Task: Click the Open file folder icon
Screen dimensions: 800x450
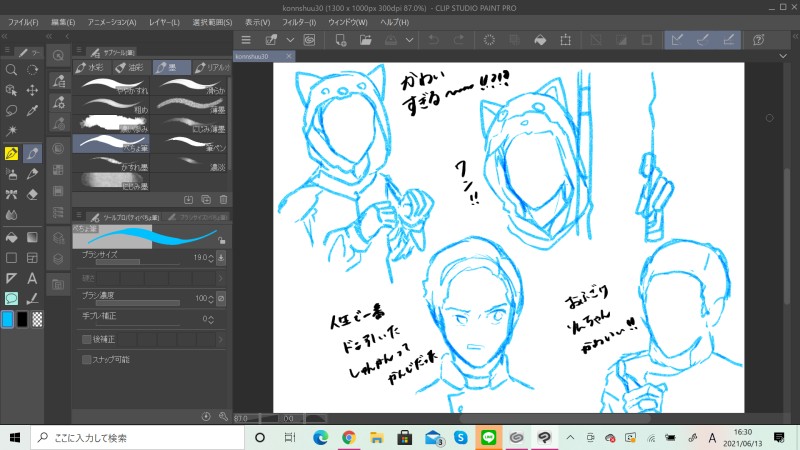Action: [365, 40]
